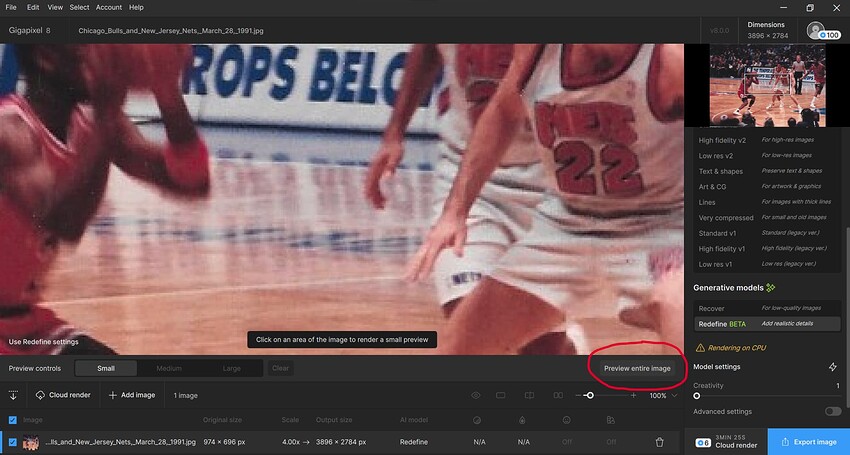Click the Add image button
850x455 pixels.
click(132, 395)
